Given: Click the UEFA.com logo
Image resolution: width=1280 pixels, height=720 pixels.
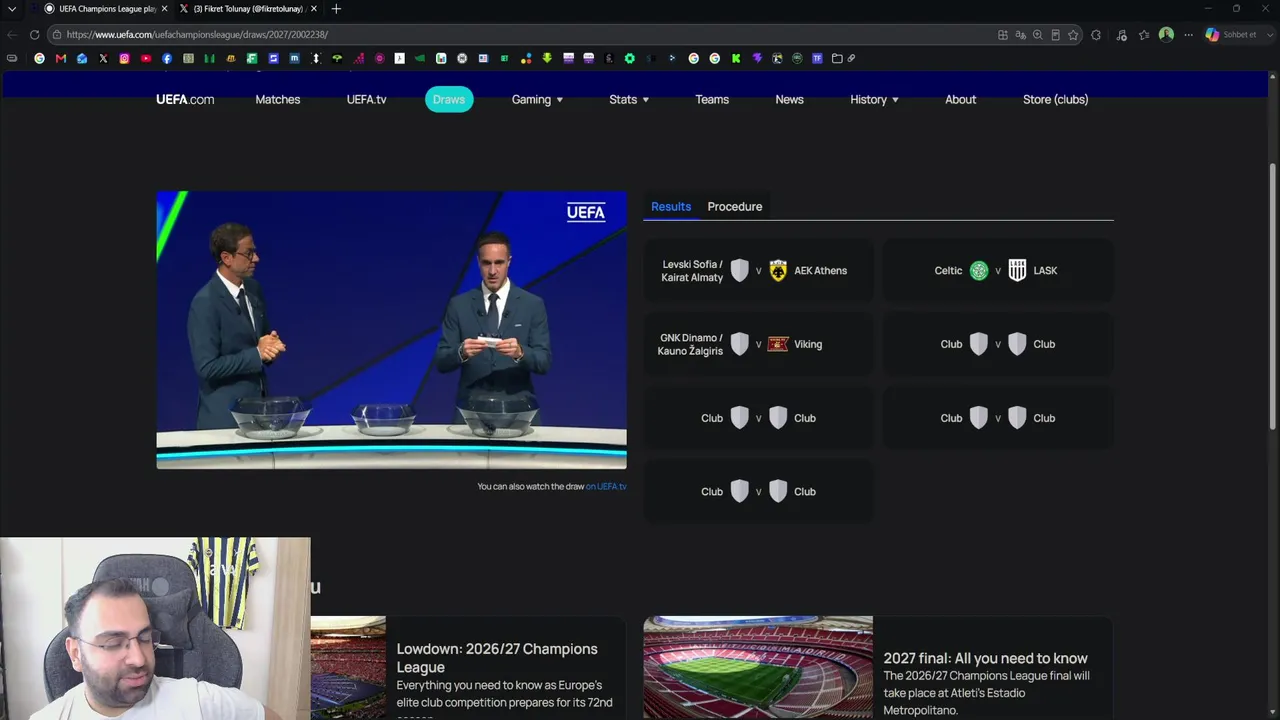Looking at the screenshot, I should tap(185, 100).
